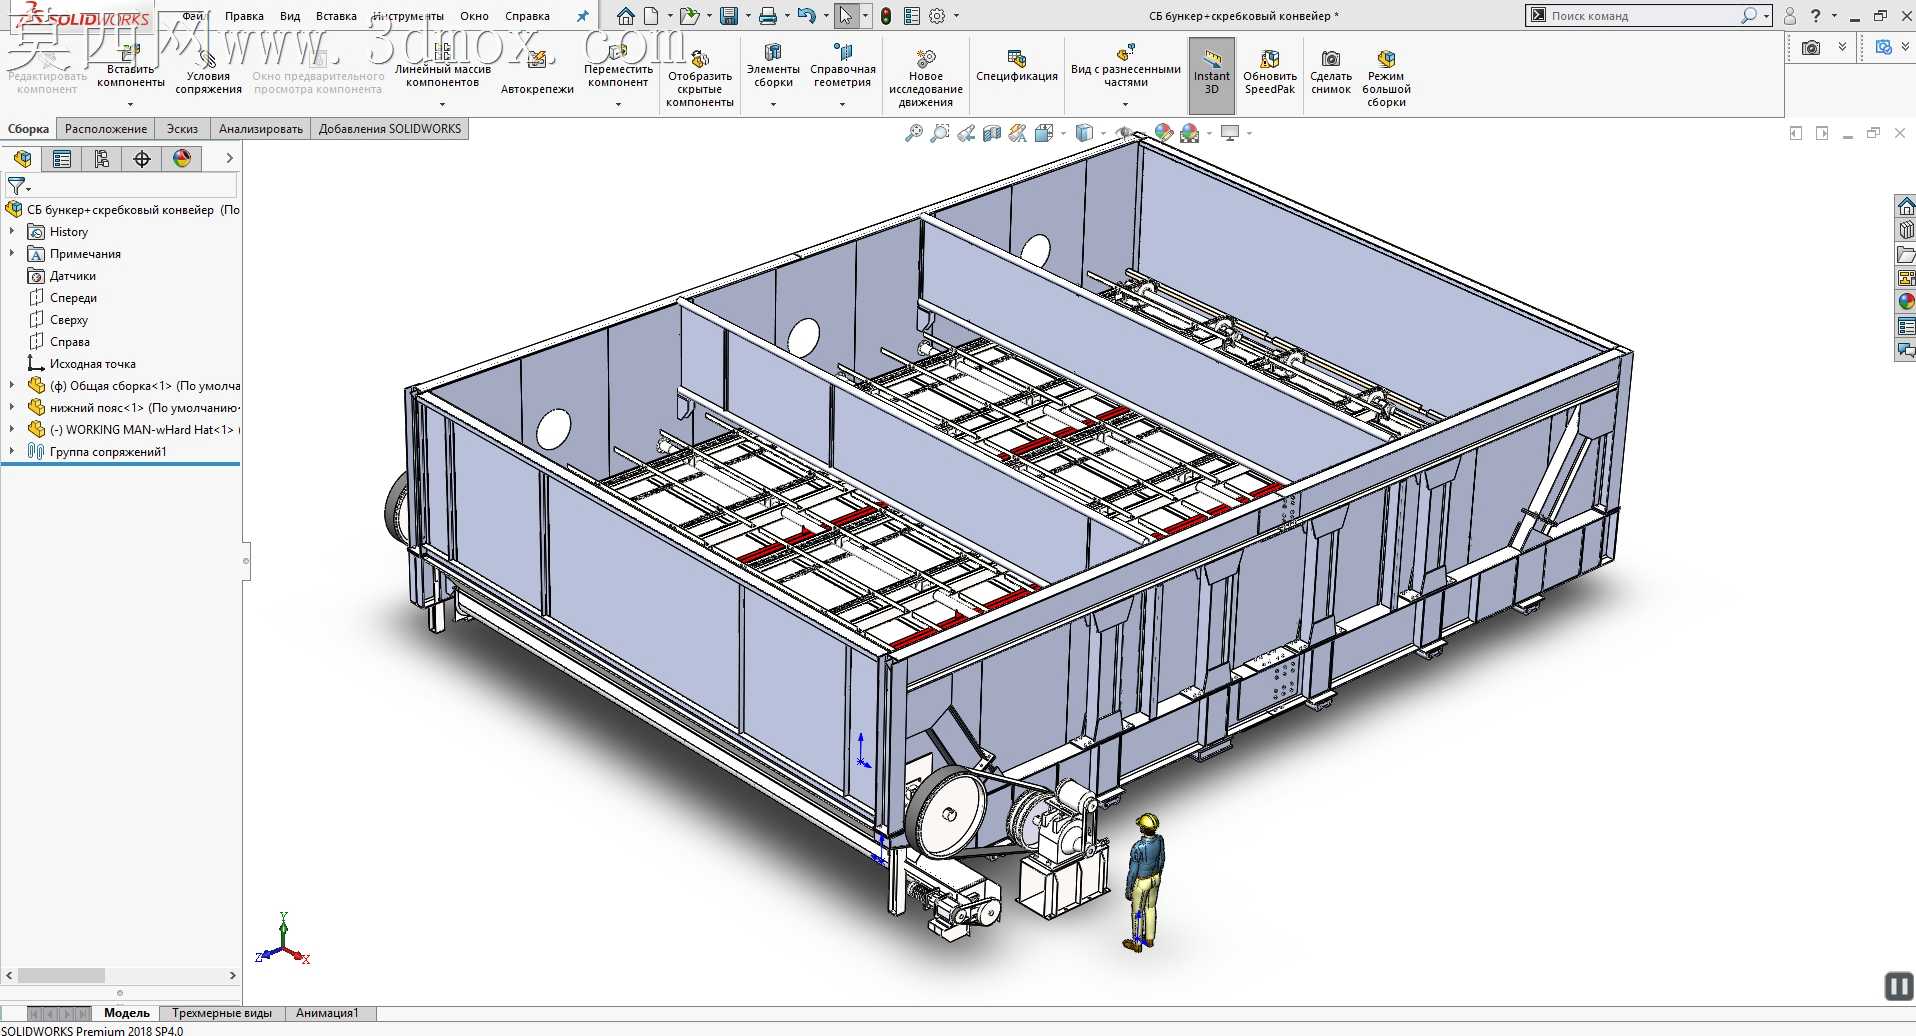The height and width of the screenshot is (1036, 1916).
Task: Toggle Large Assembly Mode (Режим большой сборки)
Action: pos(1386,78)
